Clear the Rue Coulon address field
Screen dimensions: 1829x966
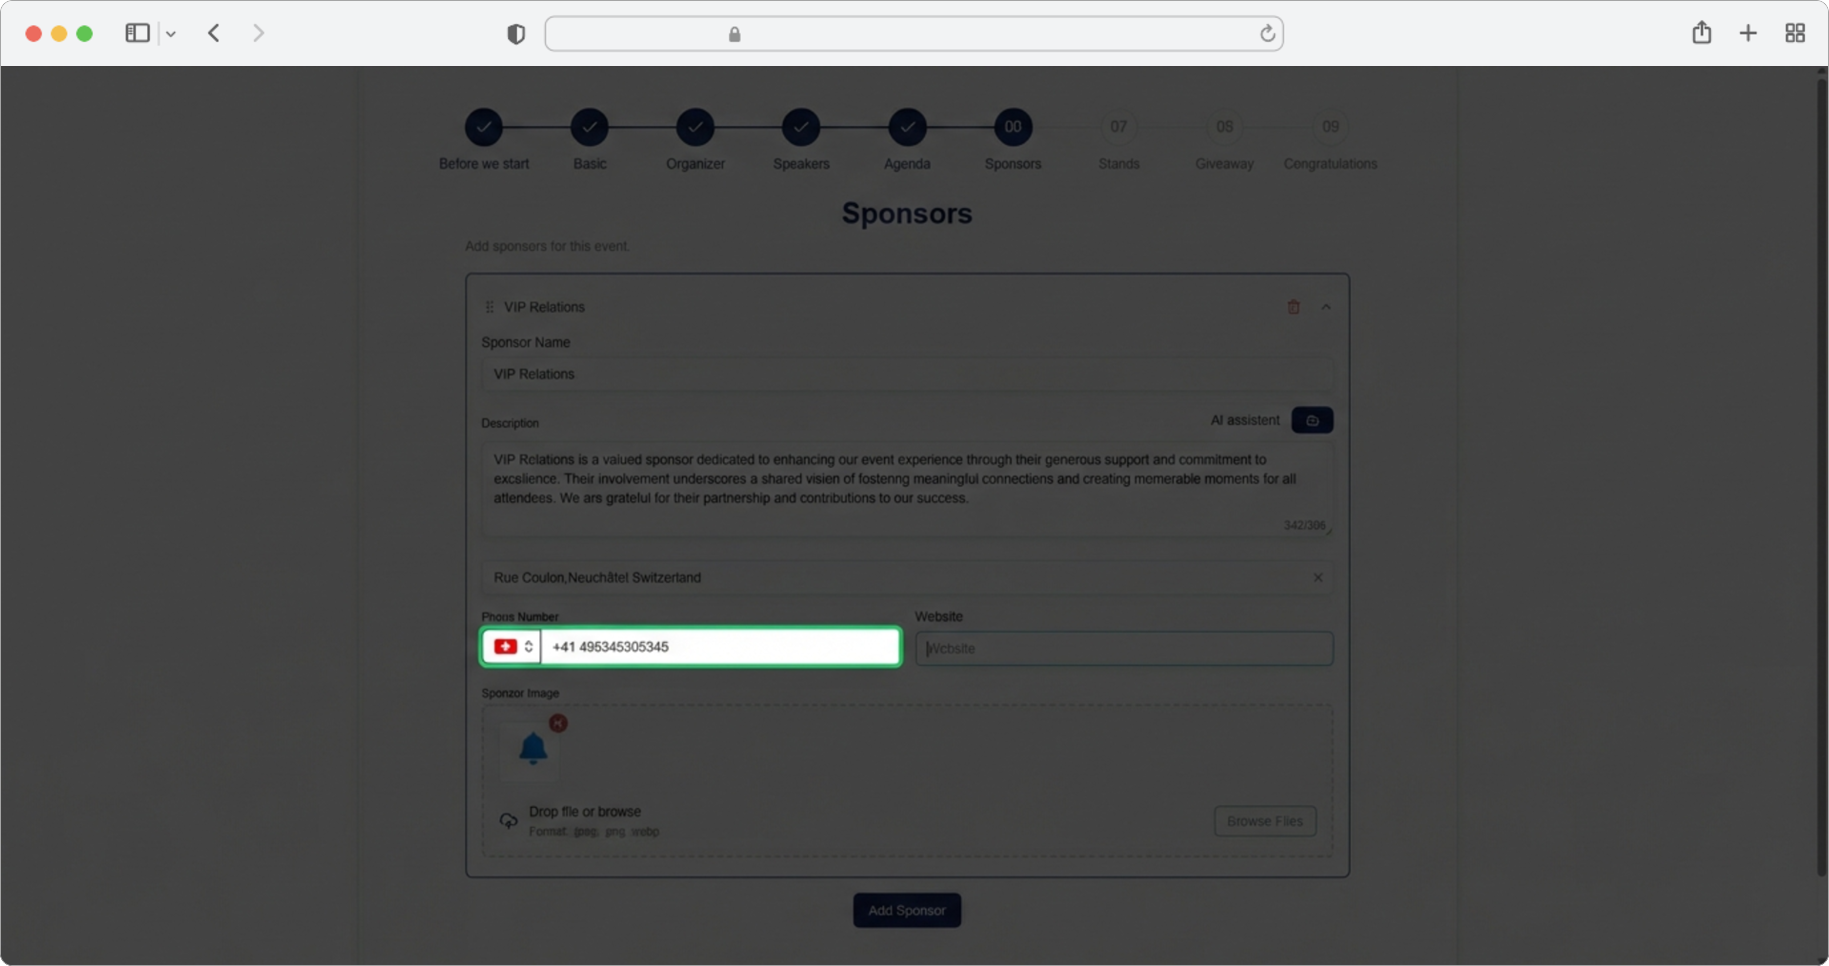1318,578
